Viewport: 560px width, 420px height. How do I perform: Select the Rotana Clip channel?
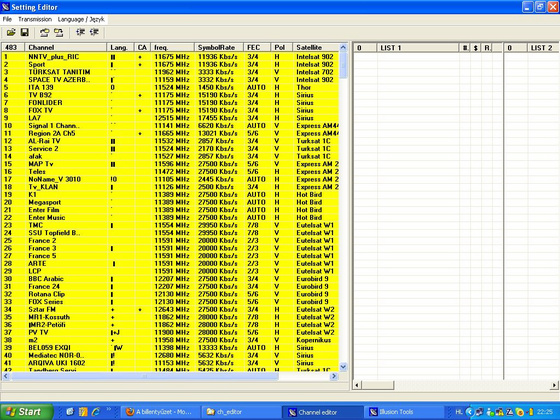click(170, 294)
